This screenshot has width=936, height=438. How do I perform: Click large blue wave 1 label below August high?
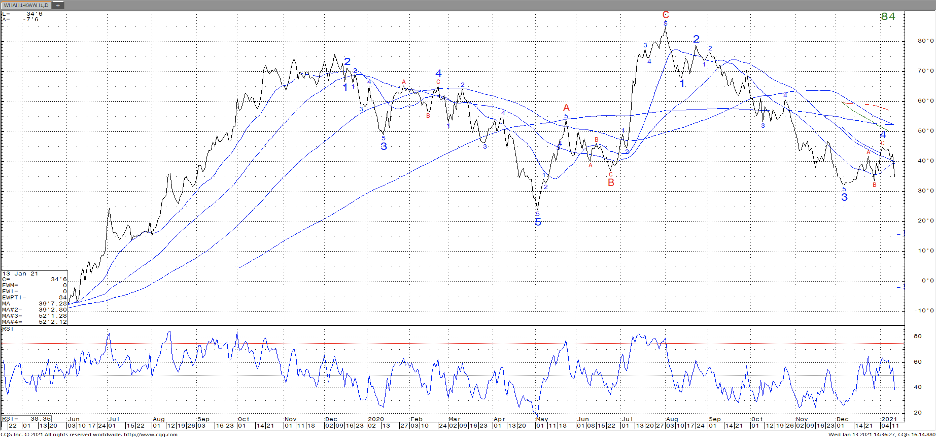coord(682,84)
